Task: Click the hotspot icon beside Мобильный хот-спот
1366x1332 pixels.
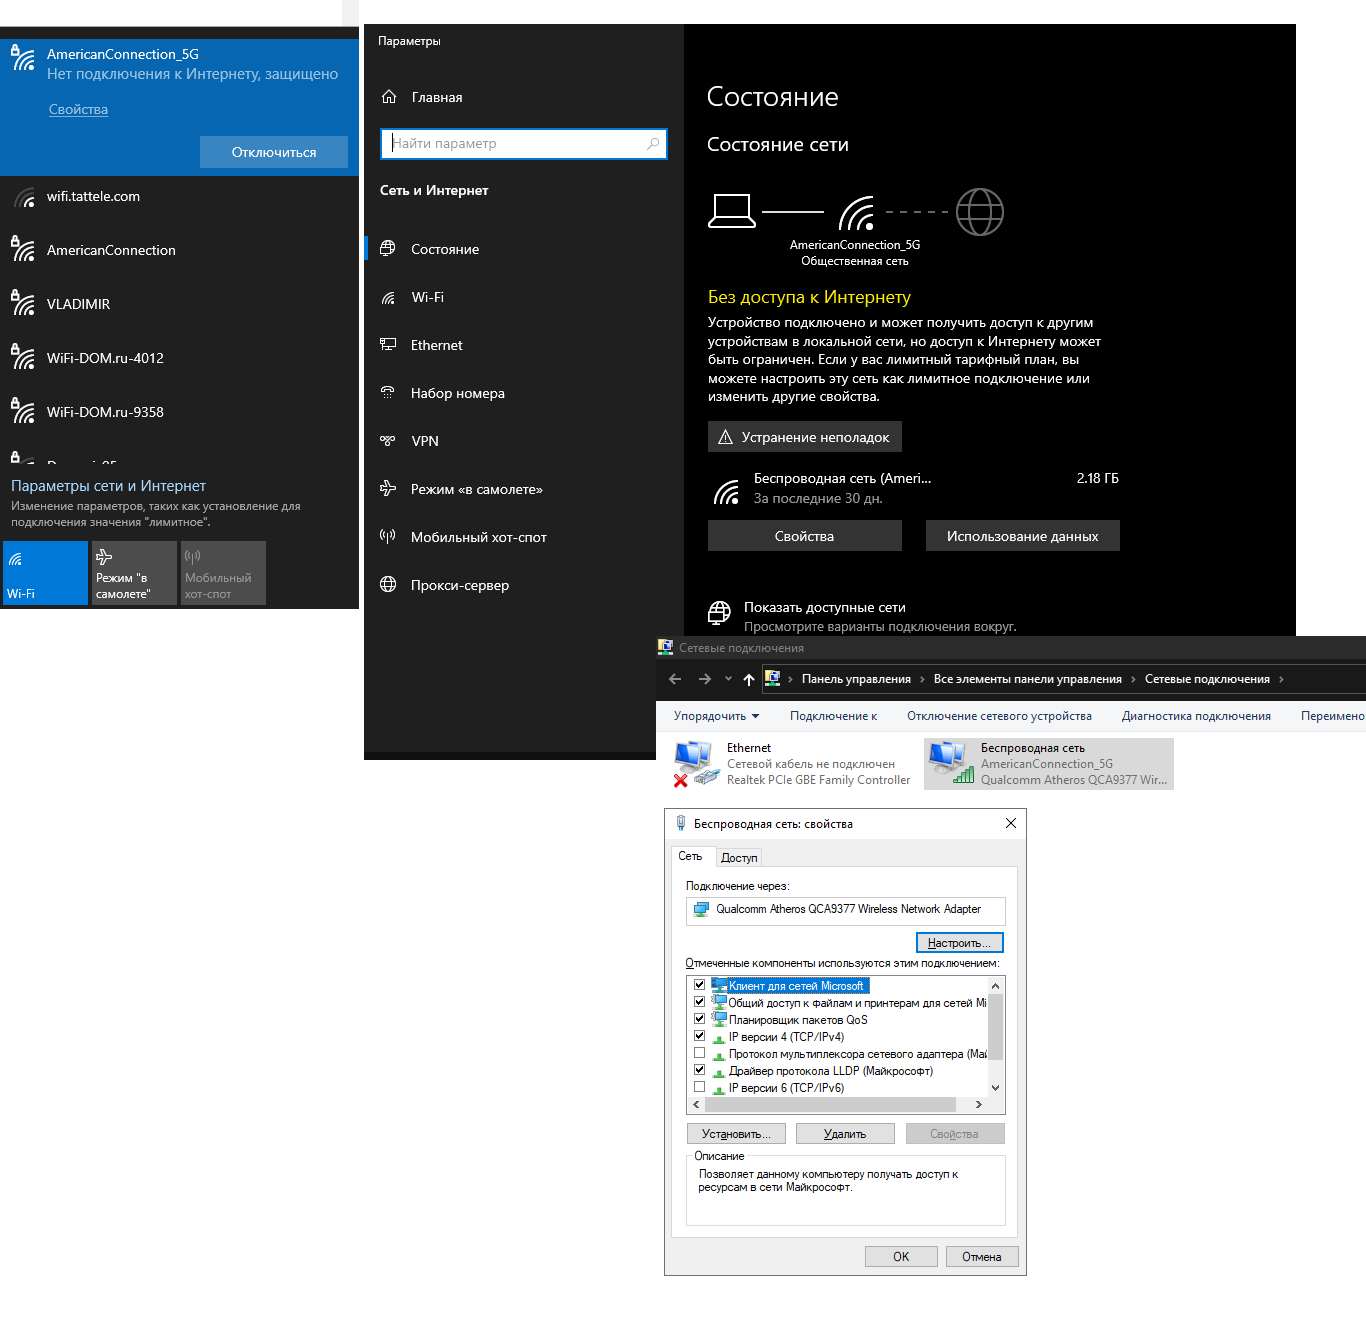Action: [x=388, y=537]
